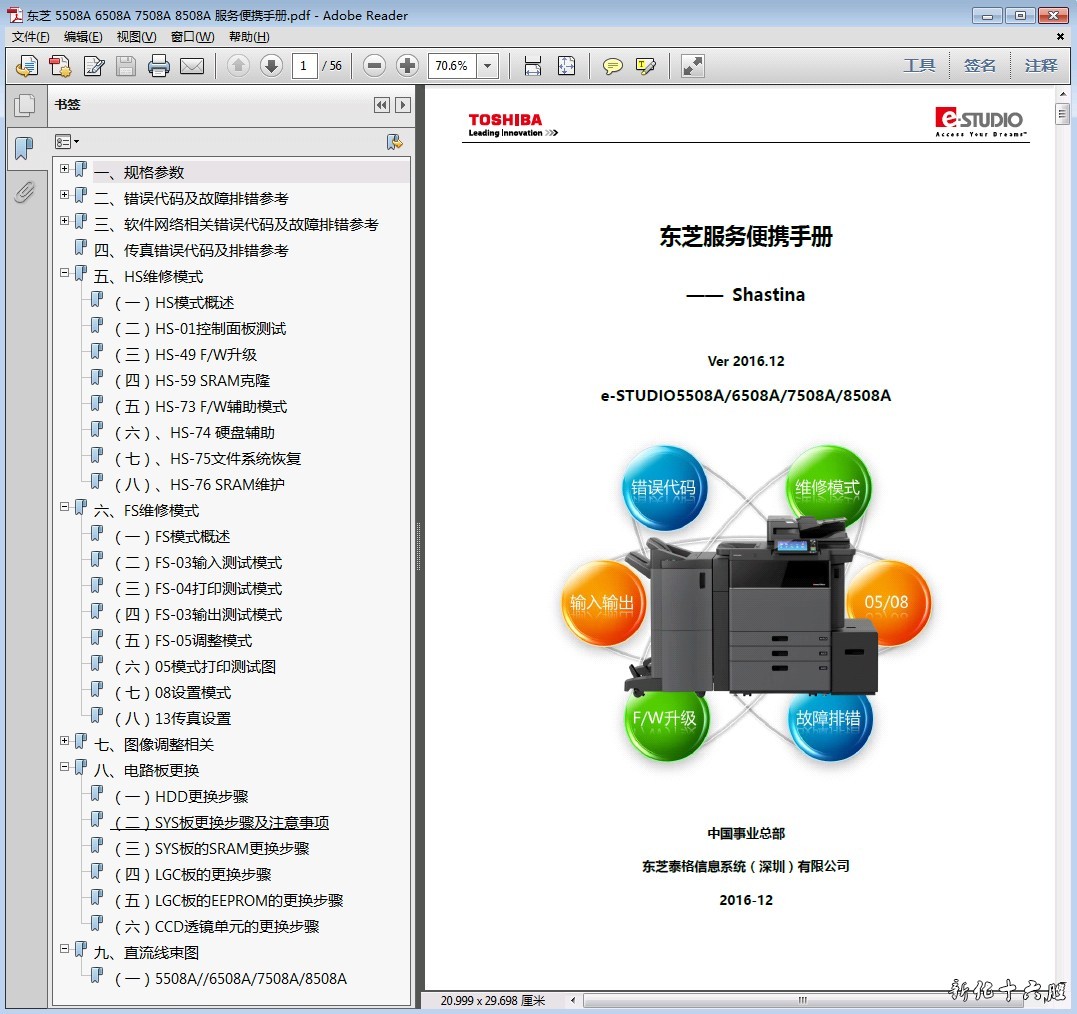Click the Print icon in toolbar
This screenshot has height=1014, width=1077.
tap(158, 66)
